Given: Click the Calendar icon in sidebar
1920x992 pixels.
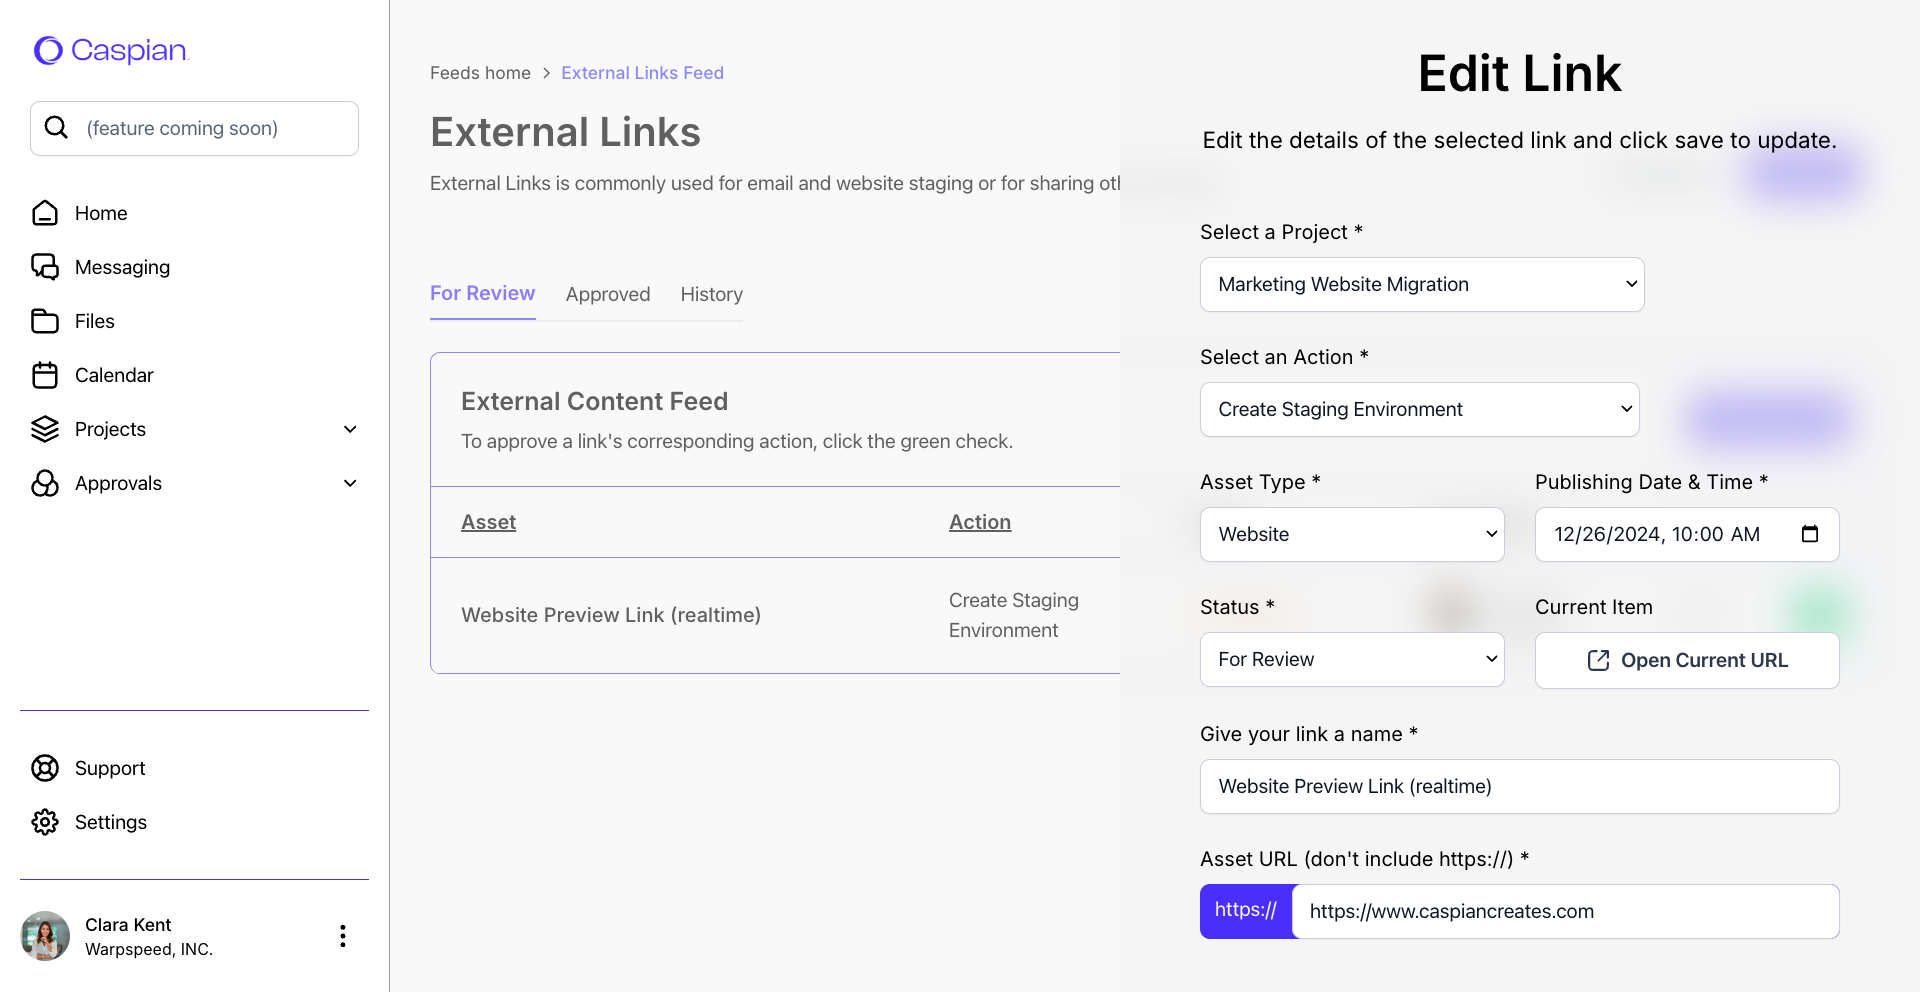Looking at the screenshot, I should pos(45,375).
